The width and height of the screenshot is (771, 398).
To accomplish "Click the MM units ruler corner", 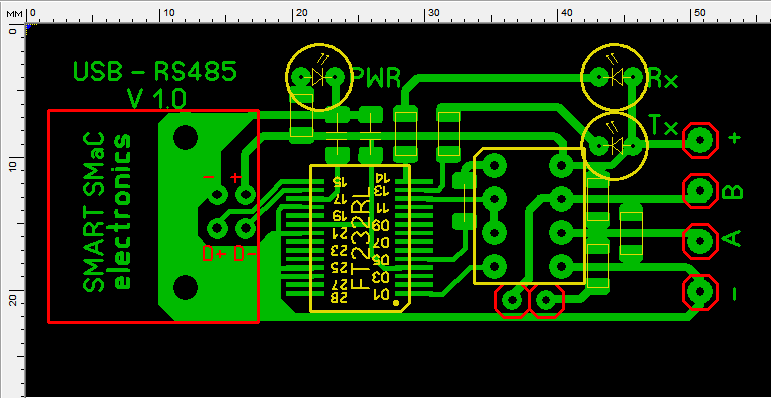I will pyautogui.click(x=14, y=13).
